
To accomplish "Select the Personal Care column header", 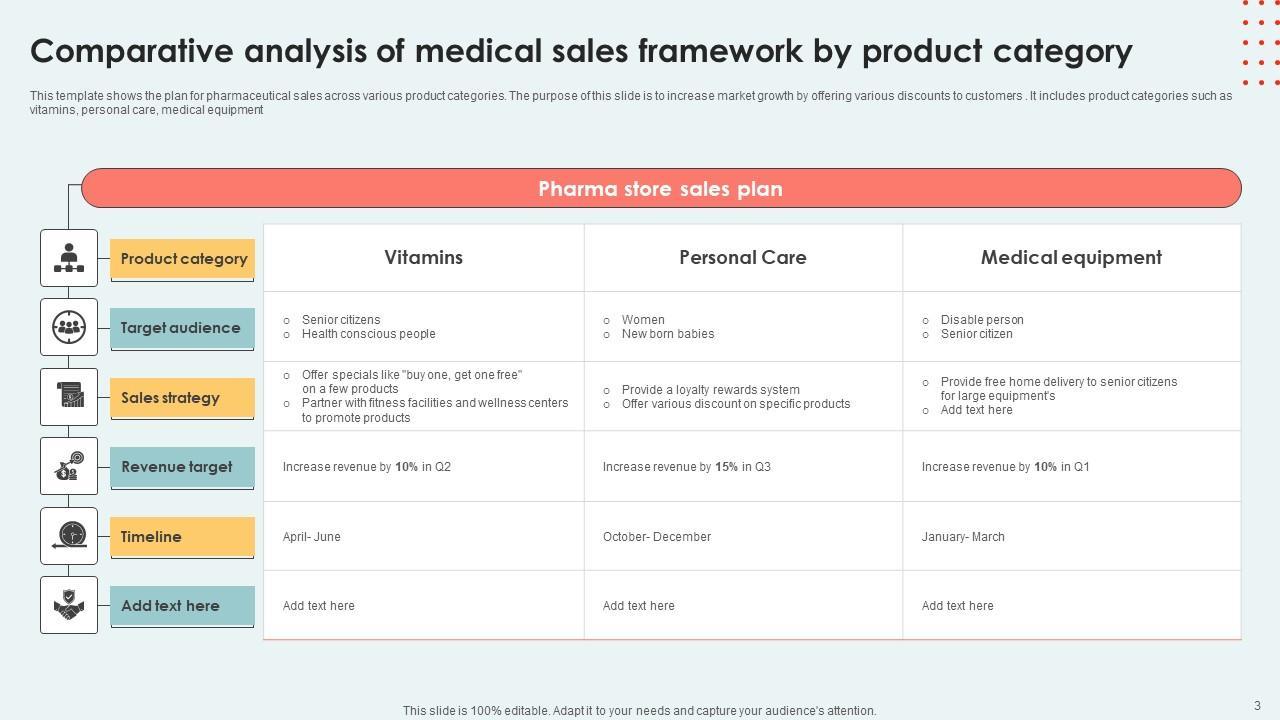I will tap(742, 258).
